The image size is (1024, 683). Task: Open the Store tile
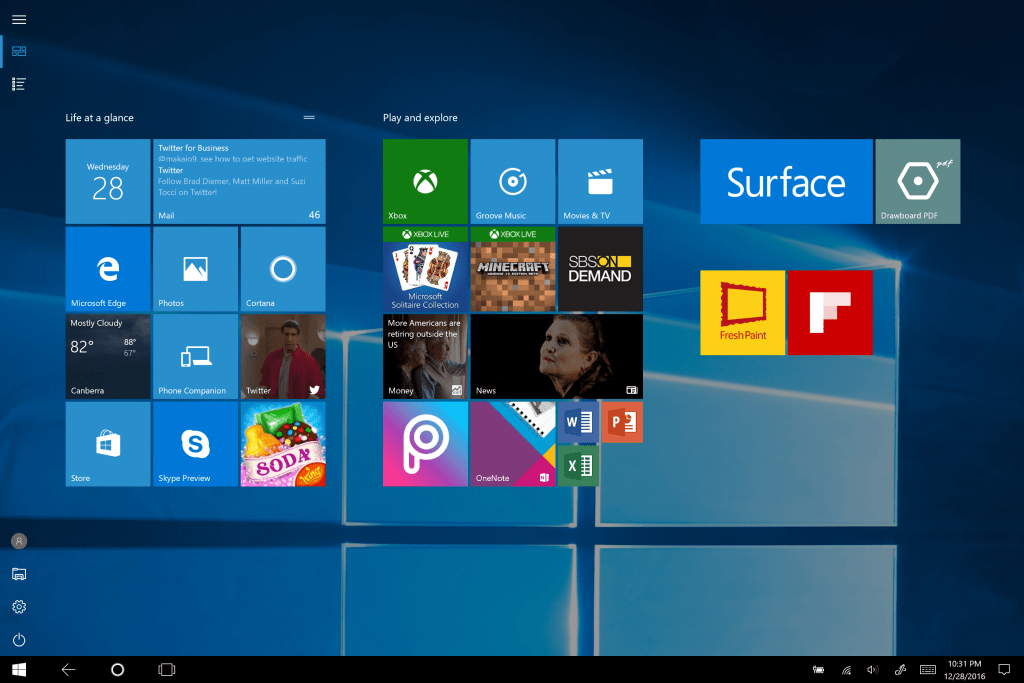point(108,444)
